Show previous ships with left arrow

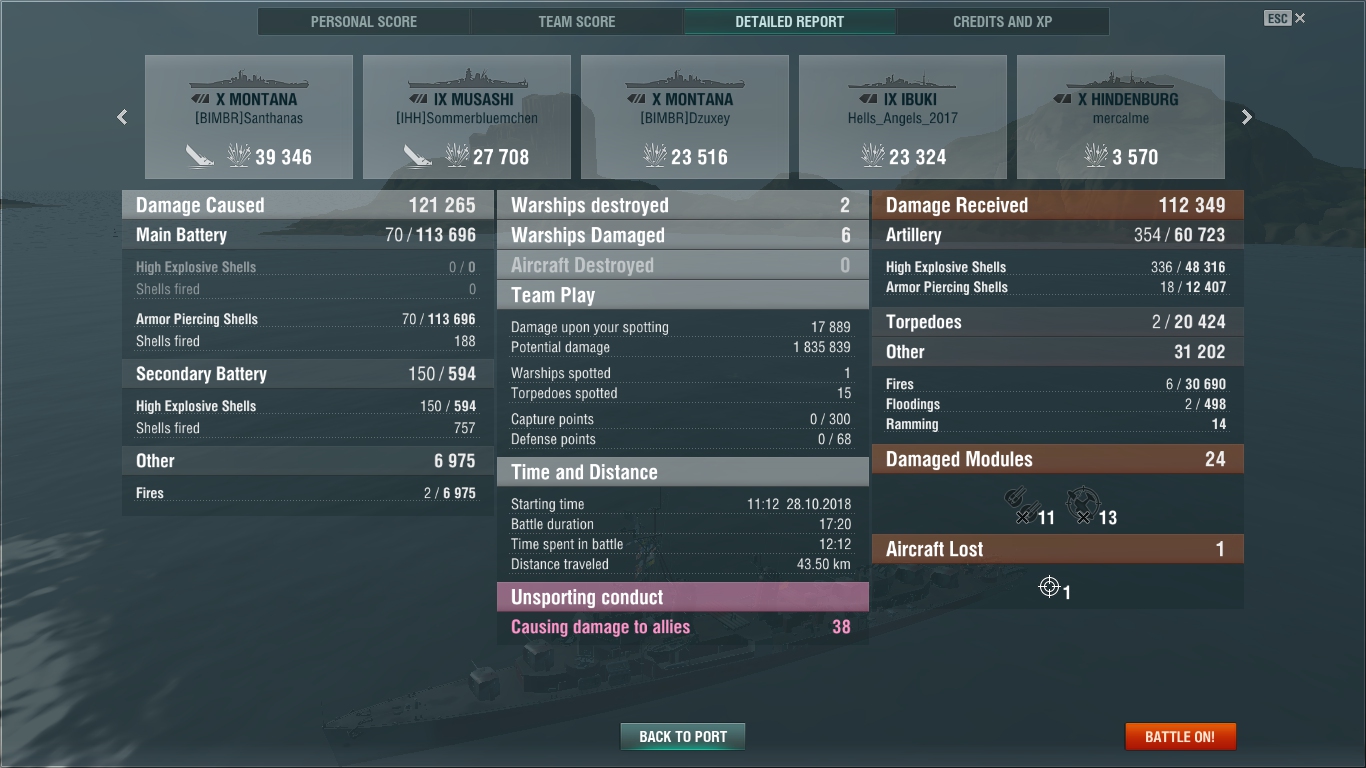click(x=122, y=117)
